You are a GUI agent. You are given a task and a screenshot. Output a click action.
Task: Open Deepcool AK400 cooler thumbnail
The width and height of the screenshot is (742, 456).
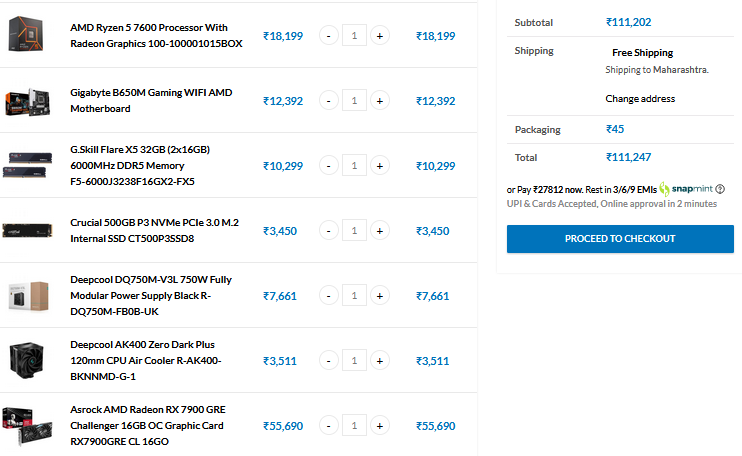pos(26,360)
